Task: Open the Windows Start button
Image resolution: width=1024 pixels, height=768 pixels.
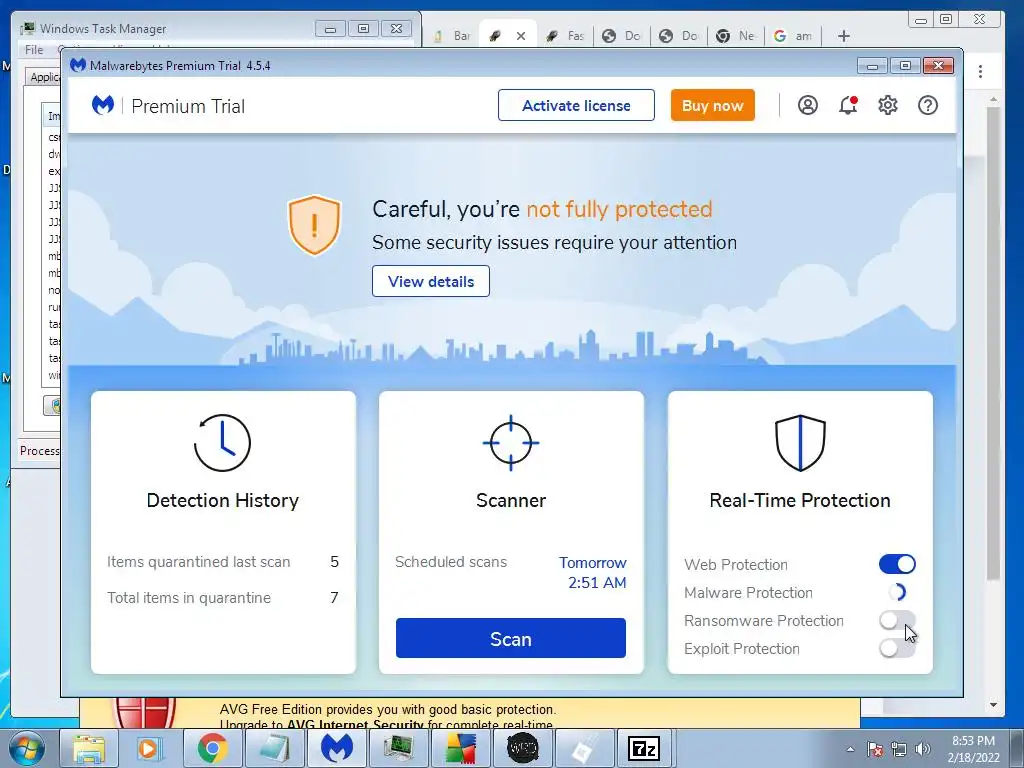Action: (x=26, y=748)
